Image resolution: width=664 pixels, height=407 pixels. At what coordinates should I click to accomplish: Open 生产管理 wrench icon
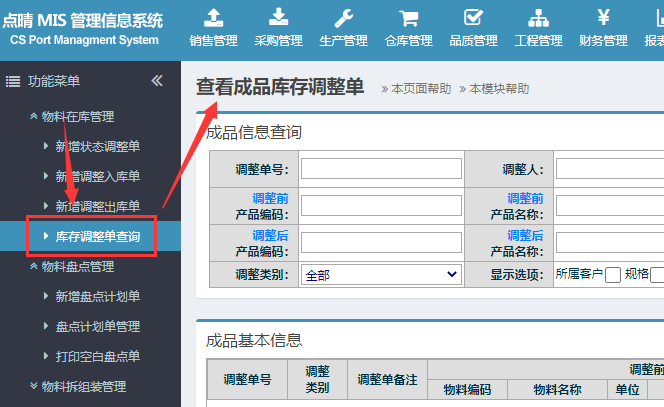tap(343, 18)
